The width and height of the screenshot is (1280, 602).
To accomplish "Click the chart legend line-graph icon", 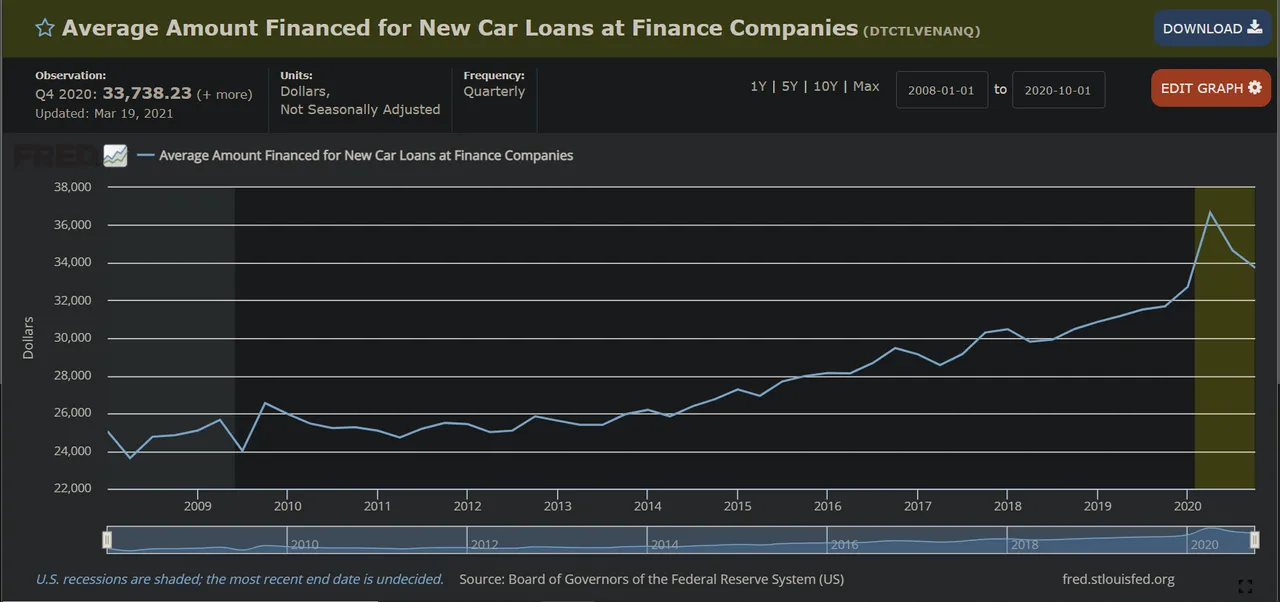I will (x=115, y=156).
